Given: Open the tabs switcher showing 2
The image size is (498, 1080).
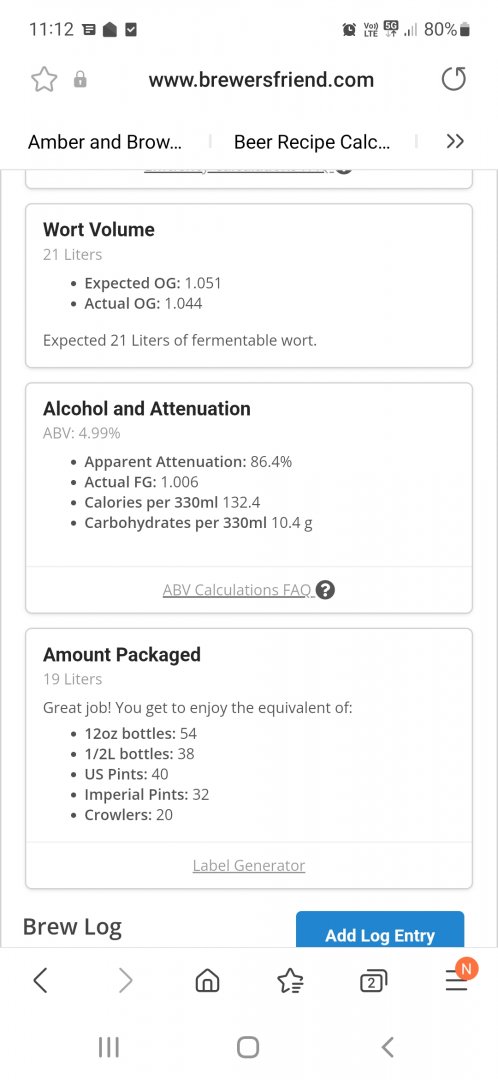Looking at the screenshot, I should pos(373,981).
